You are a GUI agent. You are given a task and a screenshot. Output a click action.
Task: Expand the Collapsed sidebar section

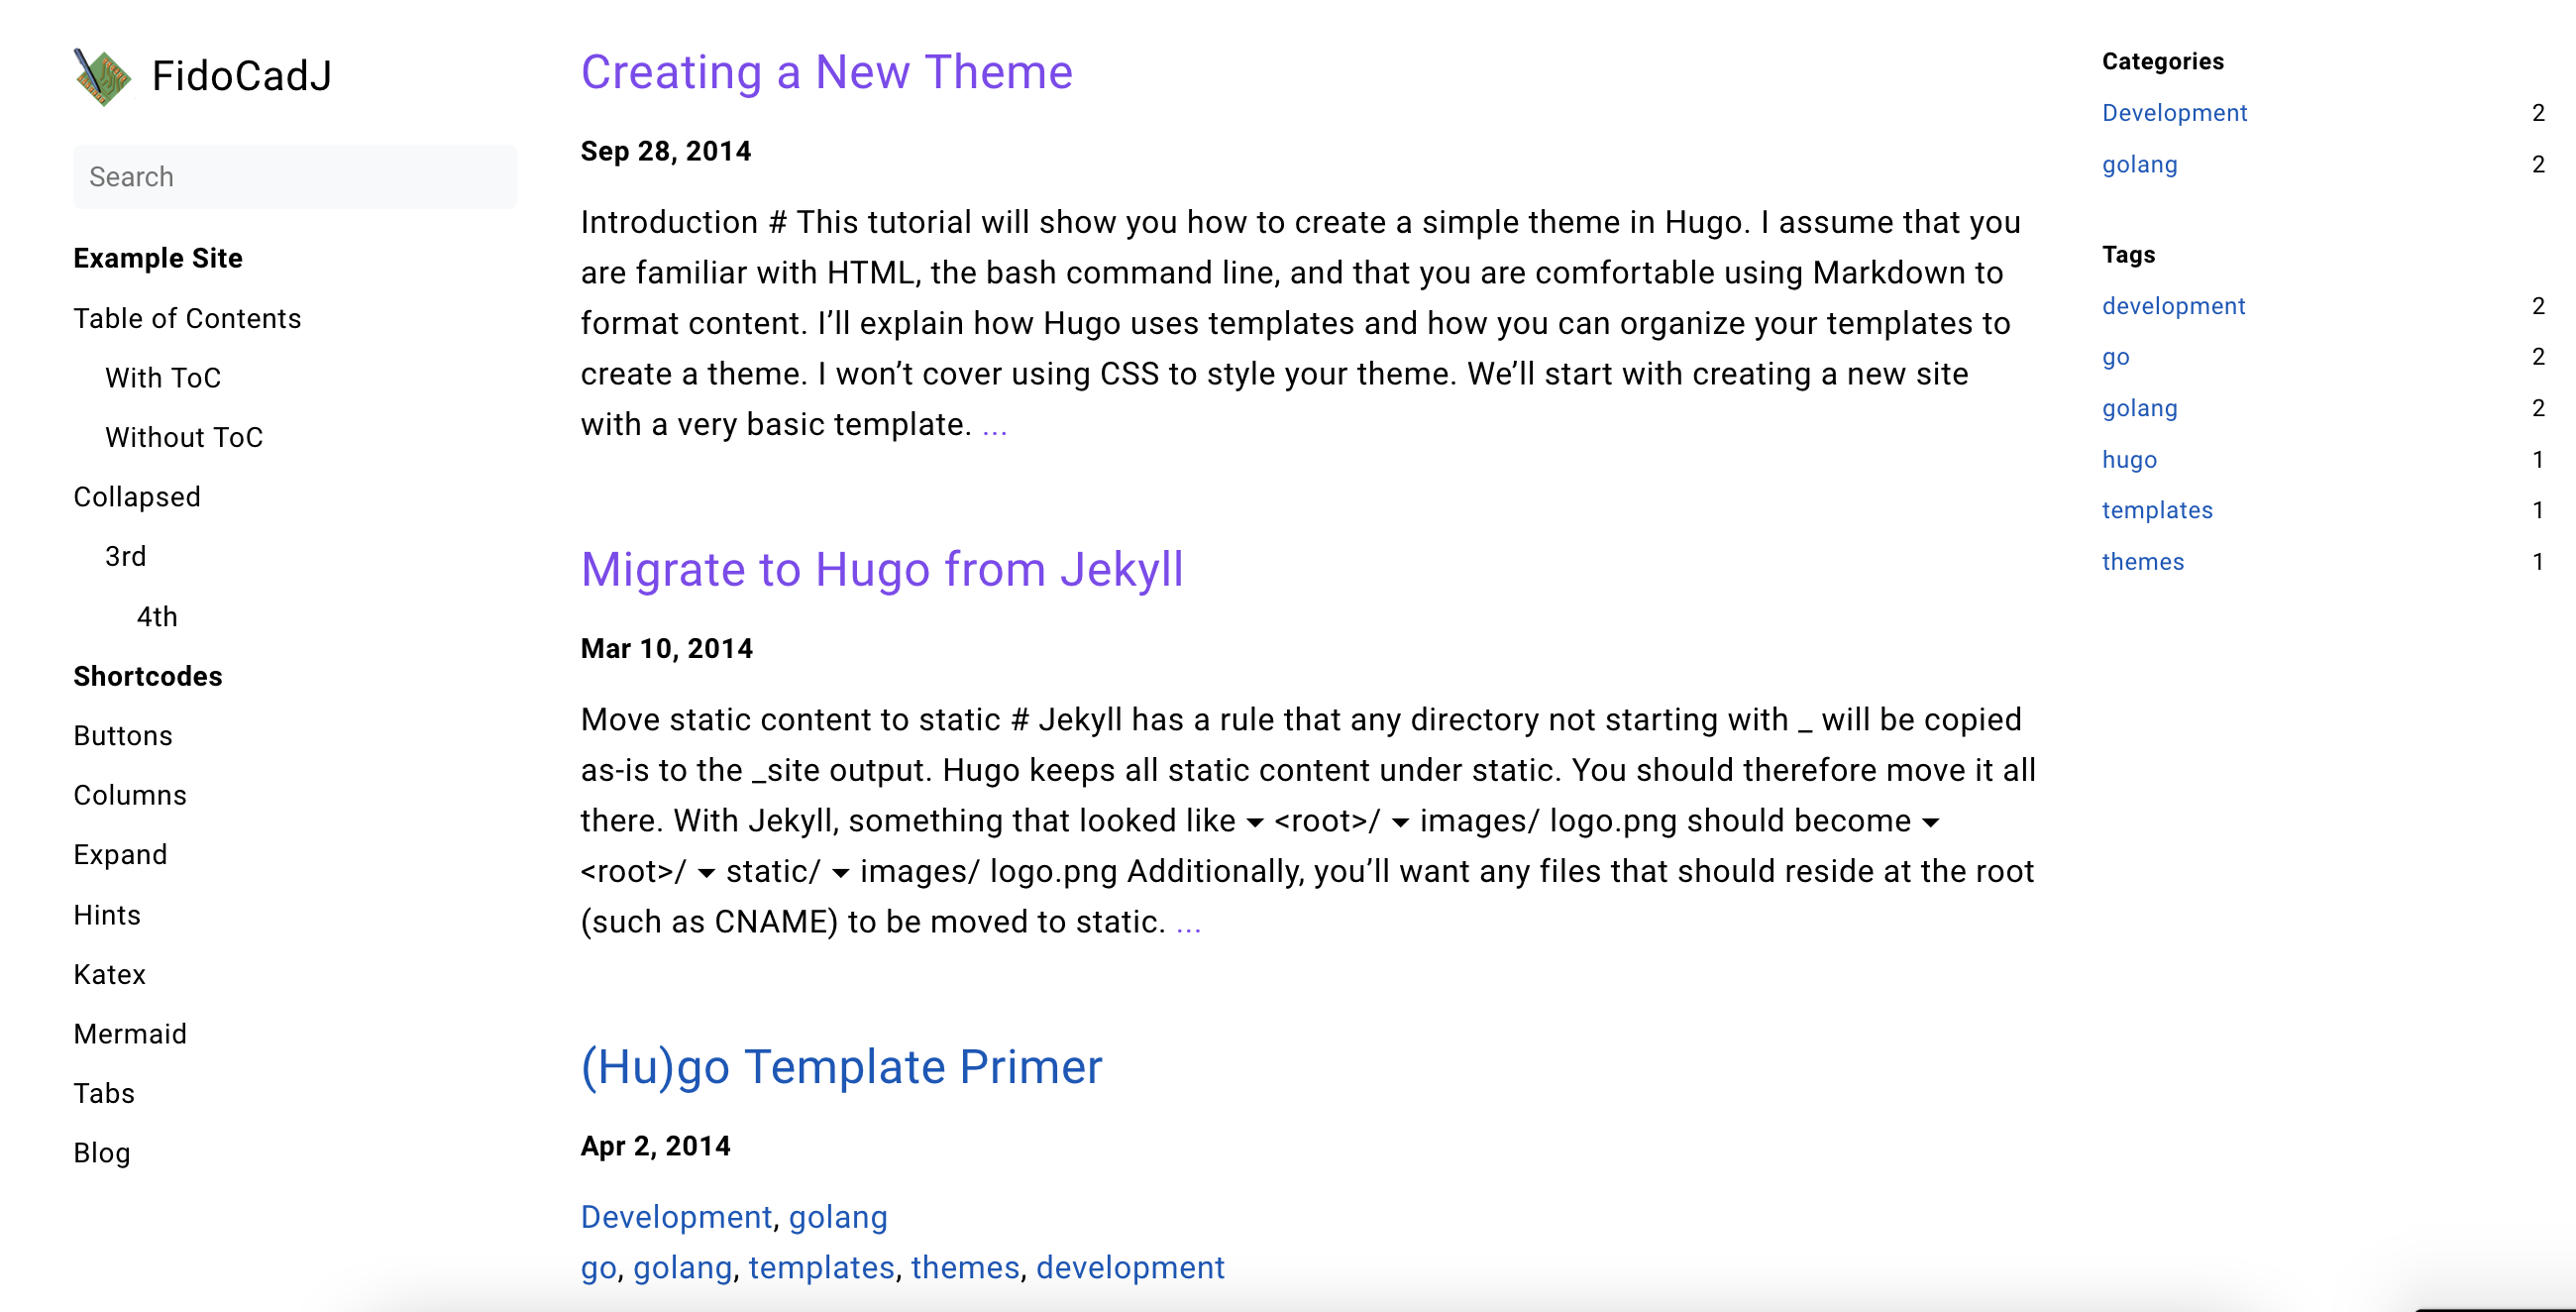(x=137, y=497)
